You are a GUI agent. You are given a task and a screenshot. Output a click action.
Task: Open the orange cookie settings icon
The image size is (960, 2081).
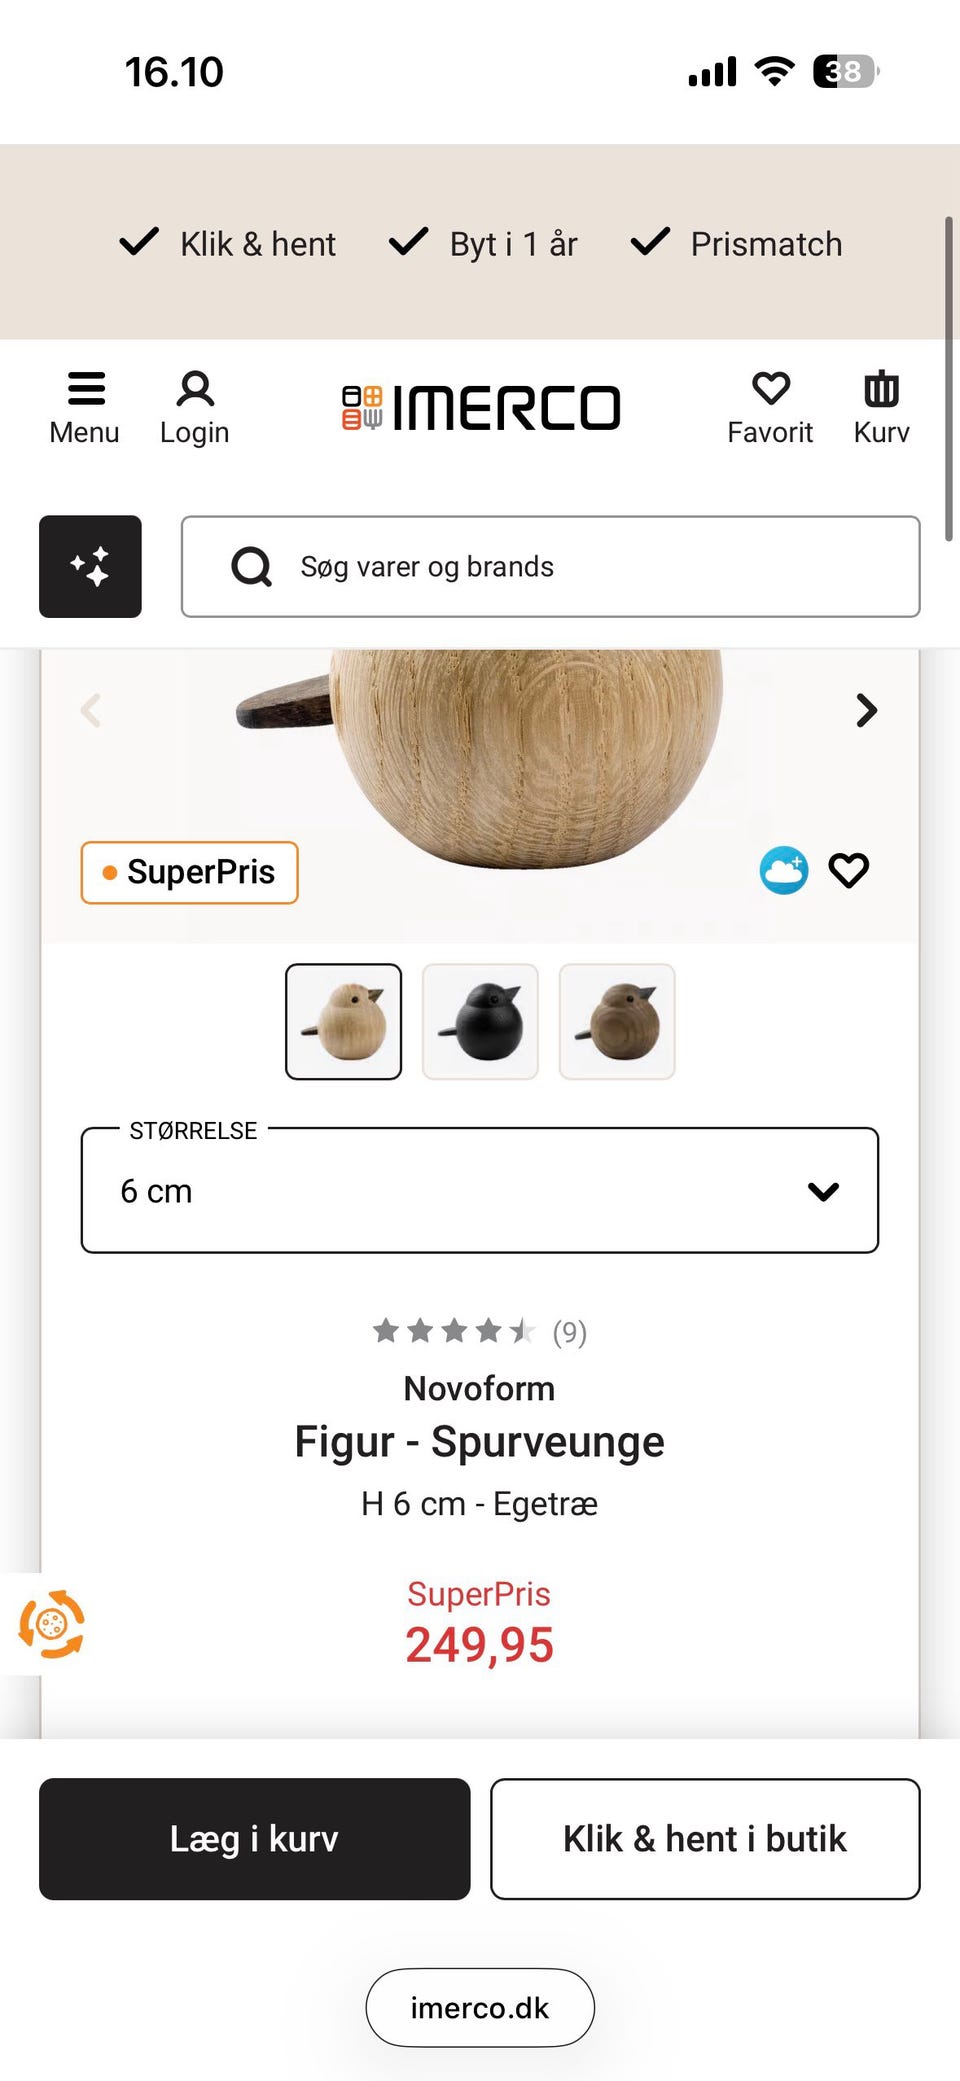51,1624
